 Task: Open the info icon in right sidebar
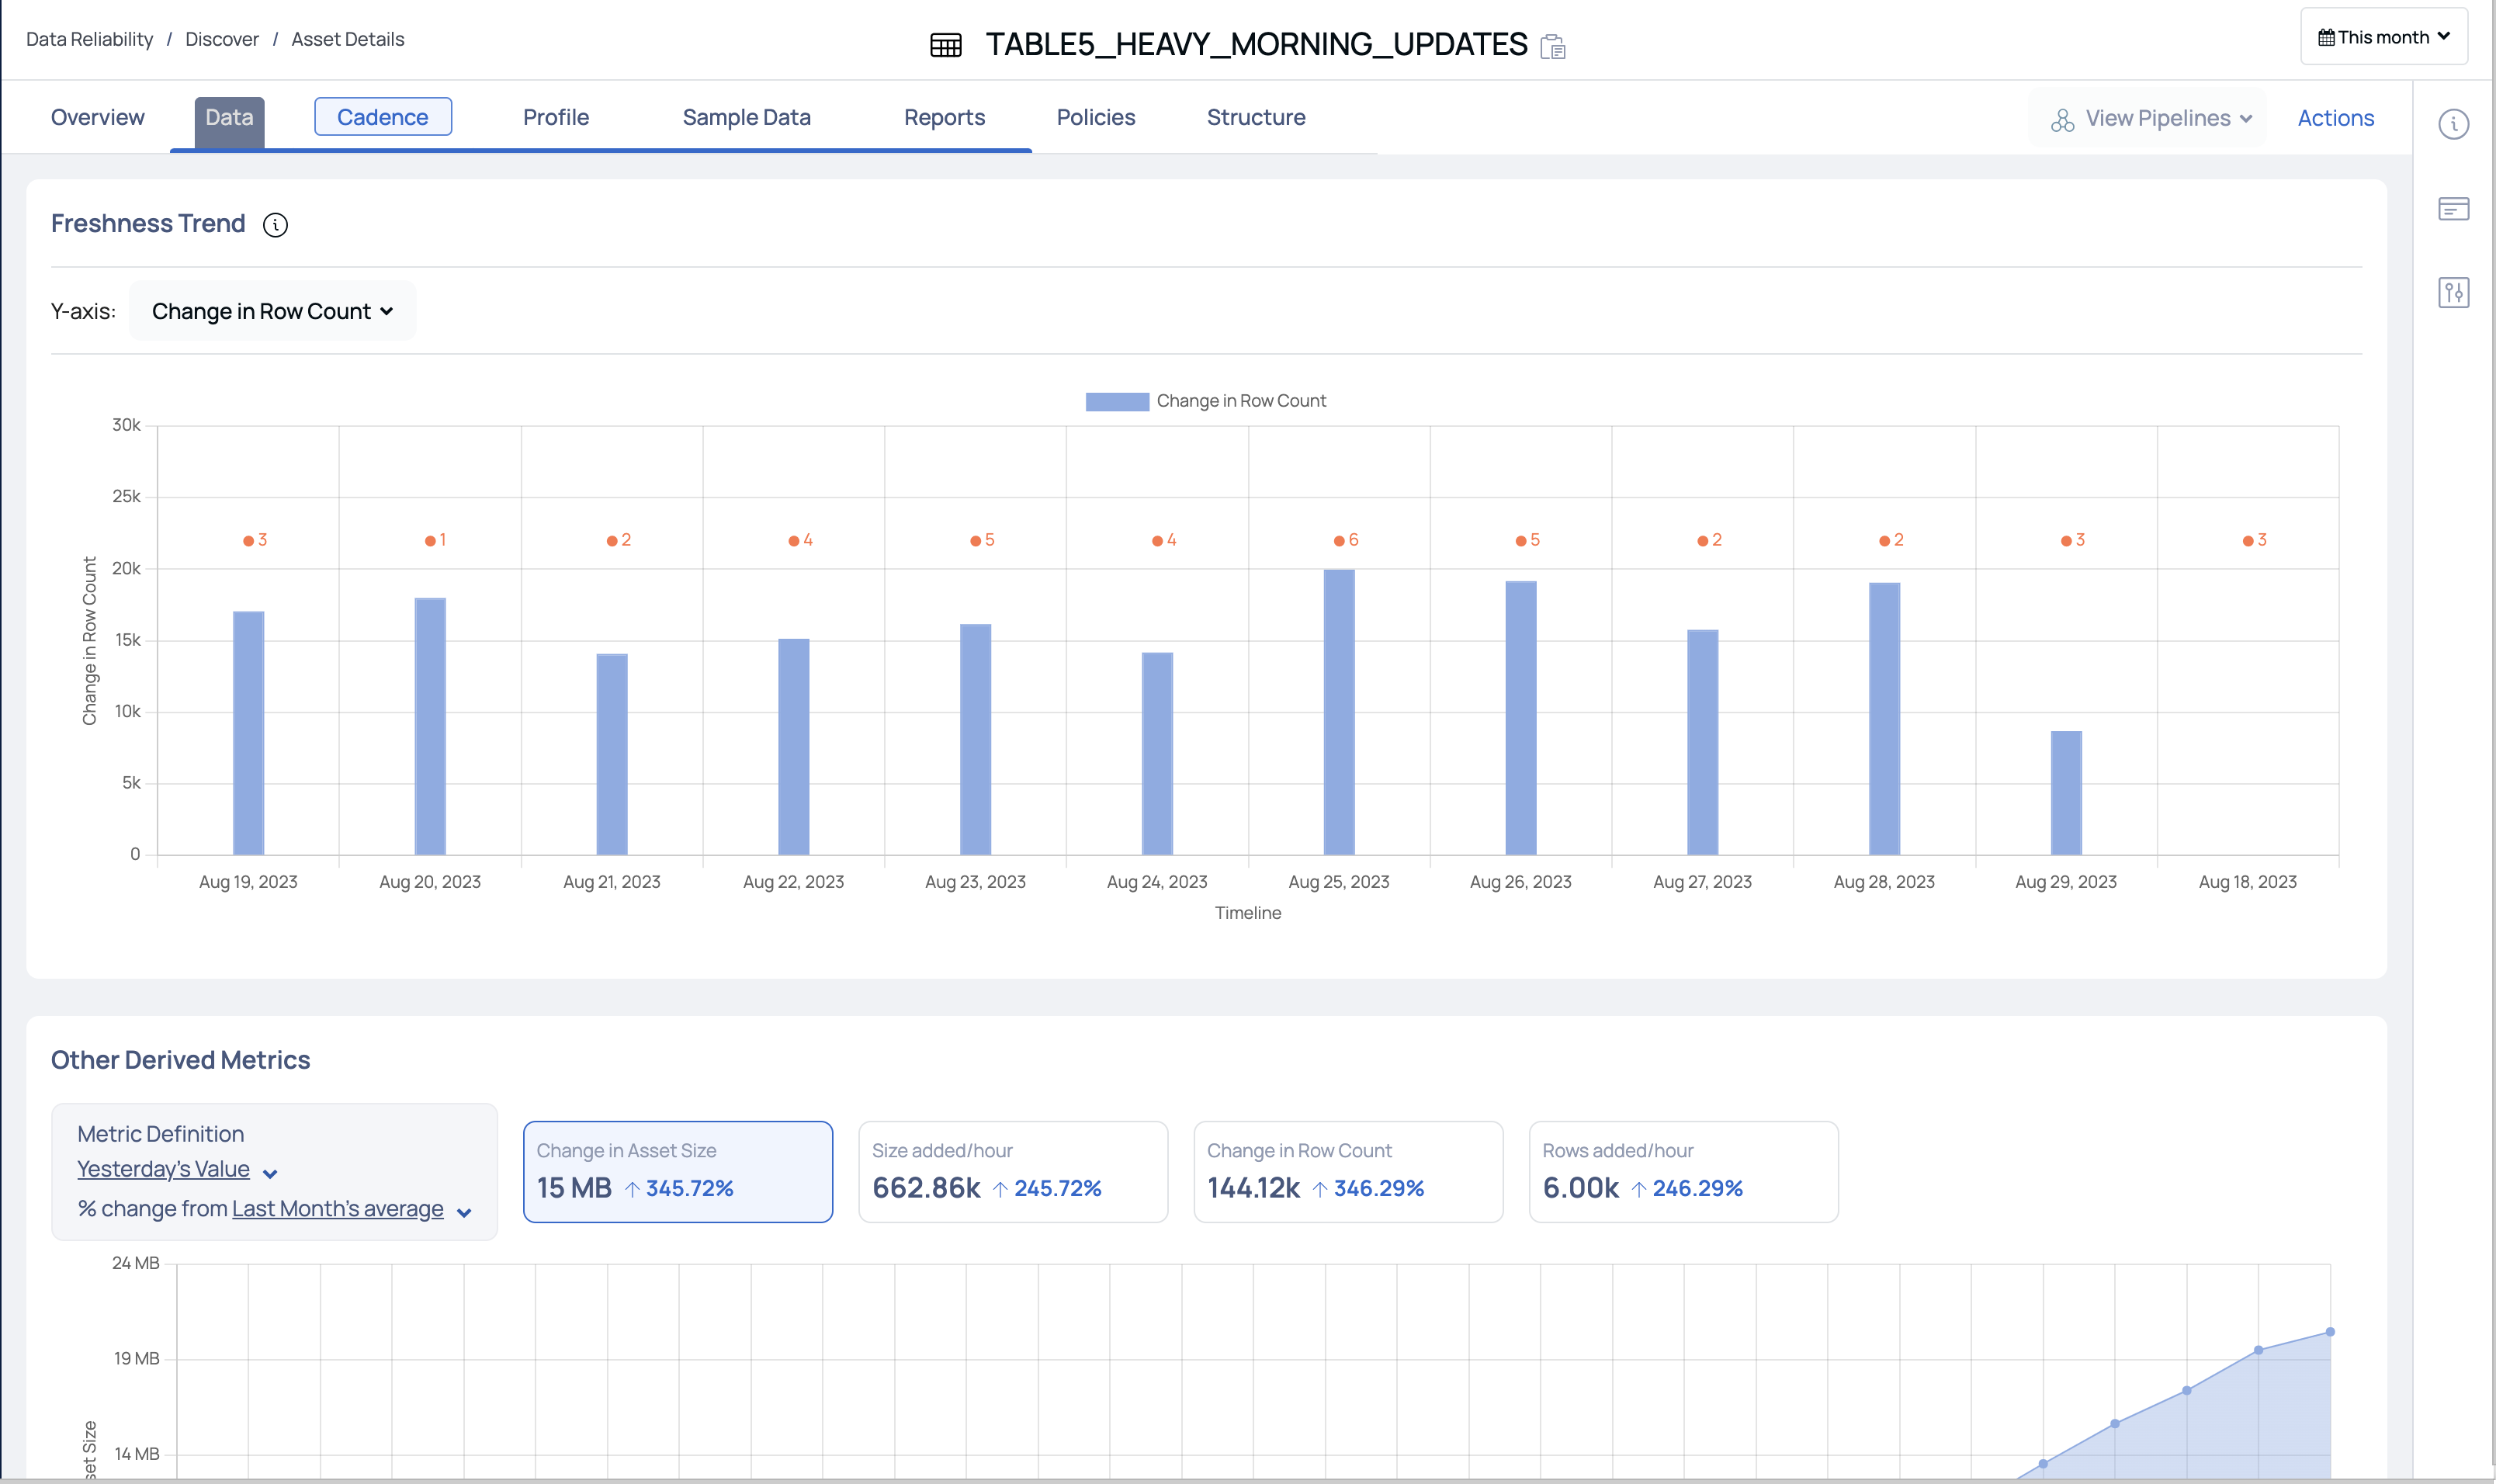tap(2453, 124)
